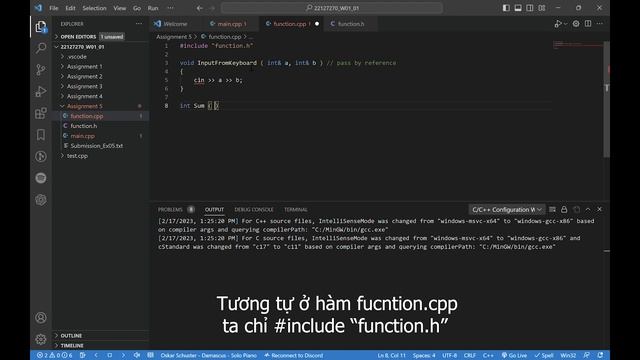This screenshot has height=360, width=640.
Task: Open the output log in editor
Action: pos(576,209)
